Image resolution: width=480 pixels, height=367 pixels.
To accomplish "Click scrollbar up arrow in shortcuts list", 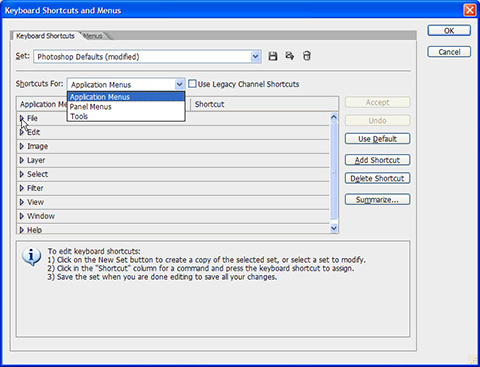I will (x=334, y=117).
